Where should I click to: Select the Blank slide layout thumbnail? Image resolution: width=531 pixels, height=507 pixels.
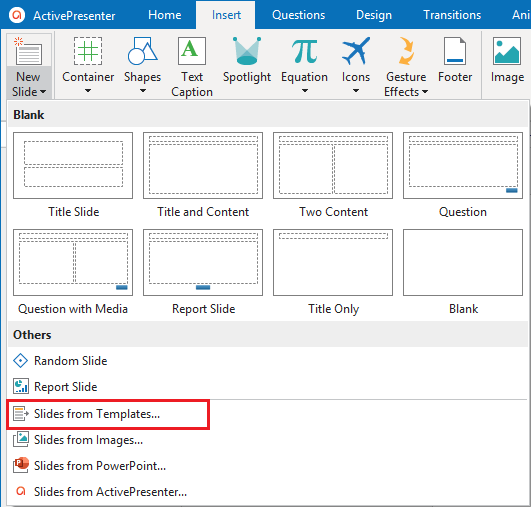click(x=463, y=262)
